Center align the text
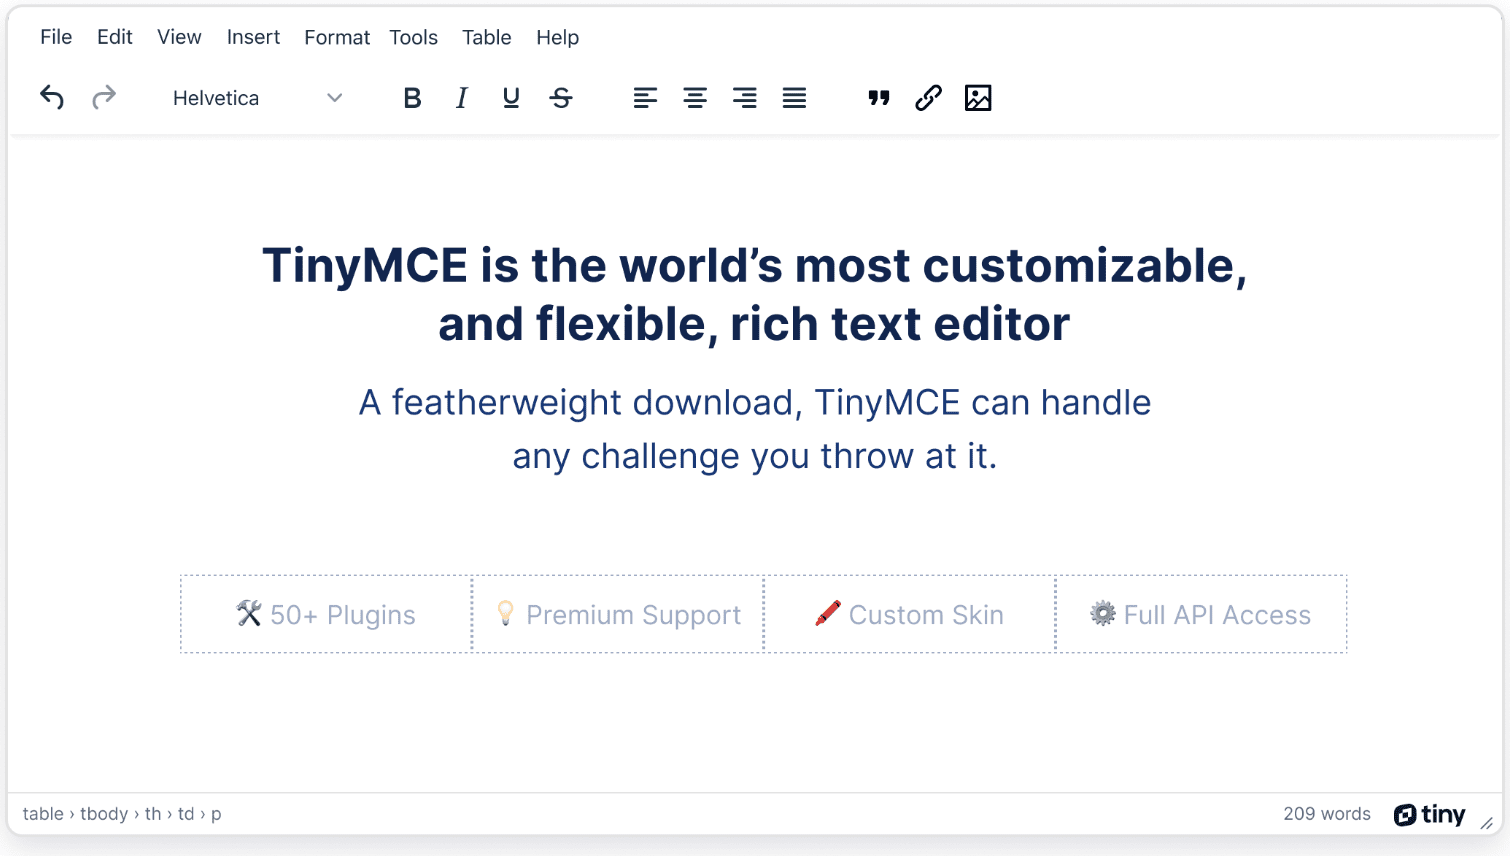The image size is (1510, 856). click(695, 97)
